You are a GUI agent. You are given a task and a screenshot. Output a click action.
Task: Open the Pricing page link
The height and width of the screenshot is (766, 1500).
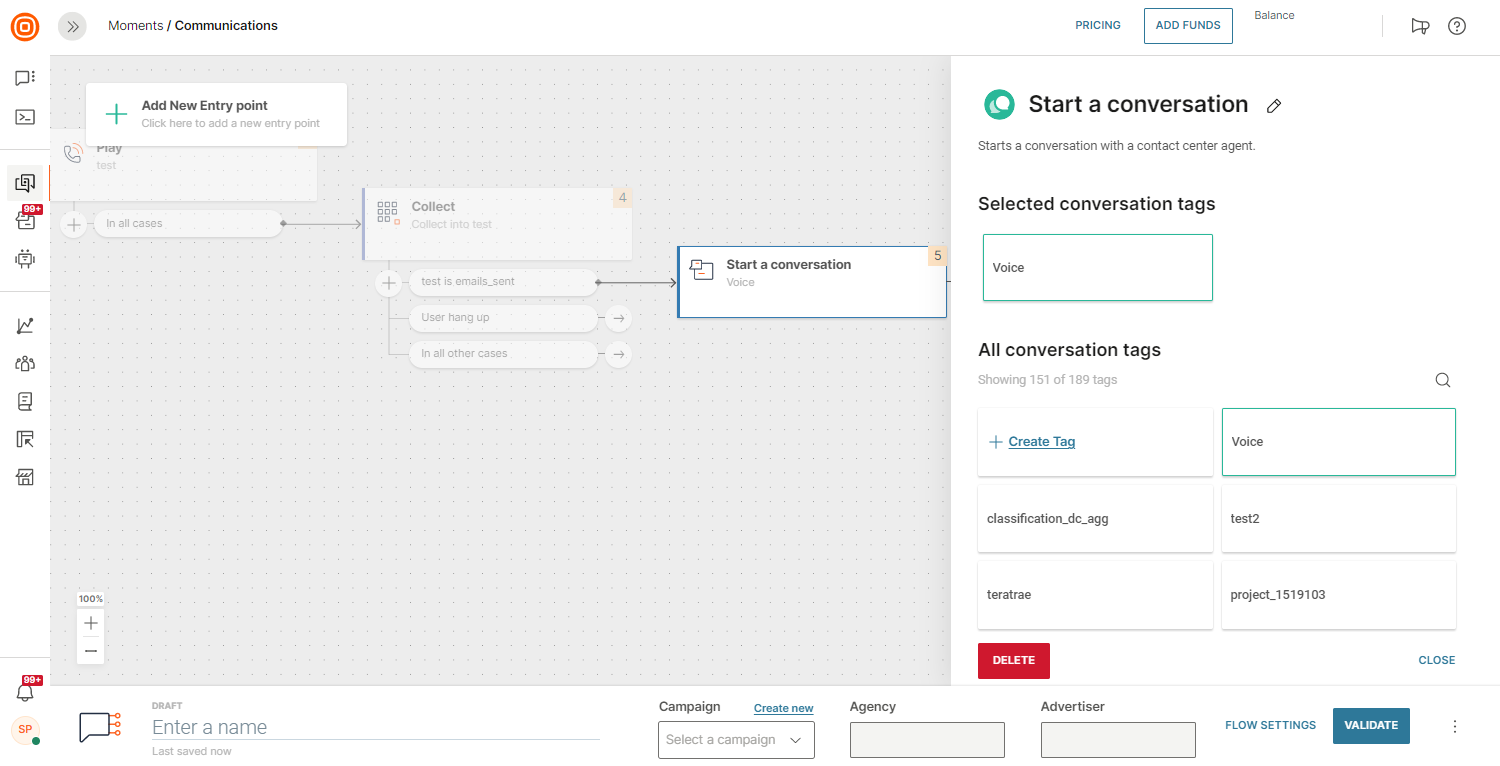(1097, 26)
